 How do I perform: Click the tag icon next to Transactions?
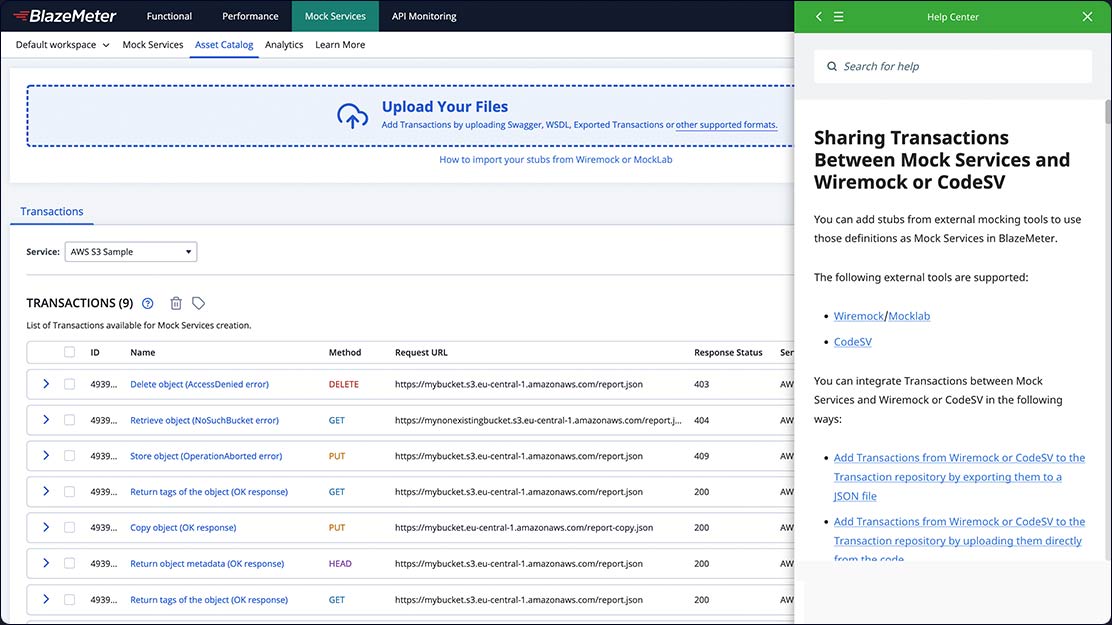click(x=199, y=304)
